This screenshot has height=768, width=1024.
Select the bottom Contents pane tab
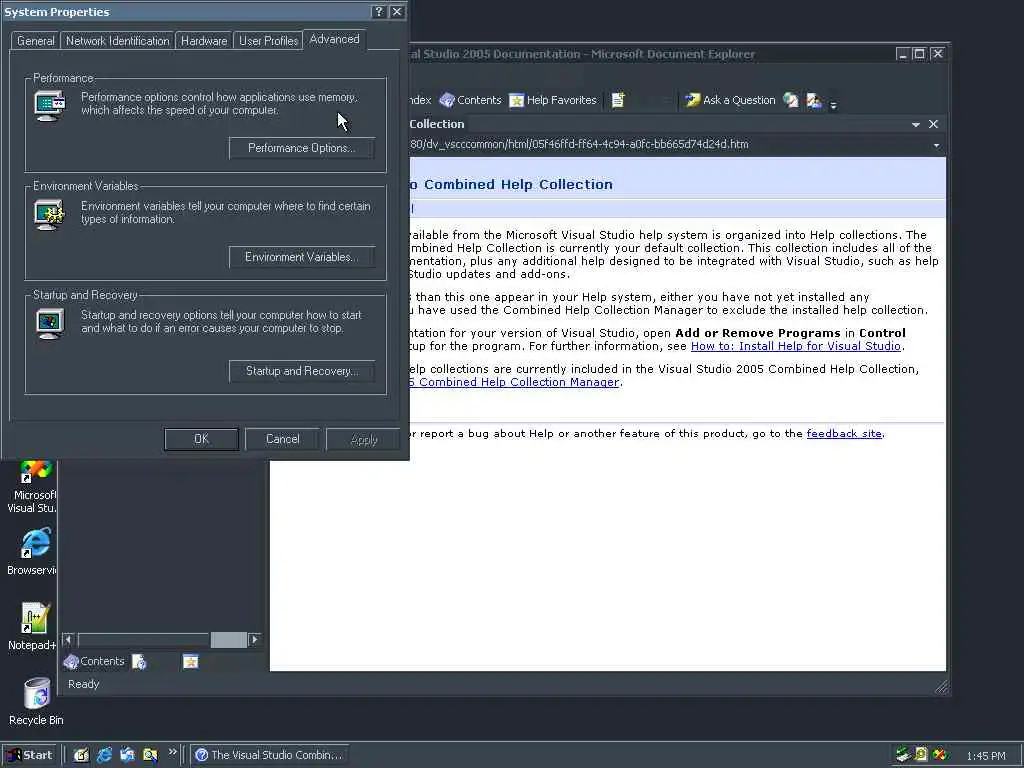tap(95, 662)
